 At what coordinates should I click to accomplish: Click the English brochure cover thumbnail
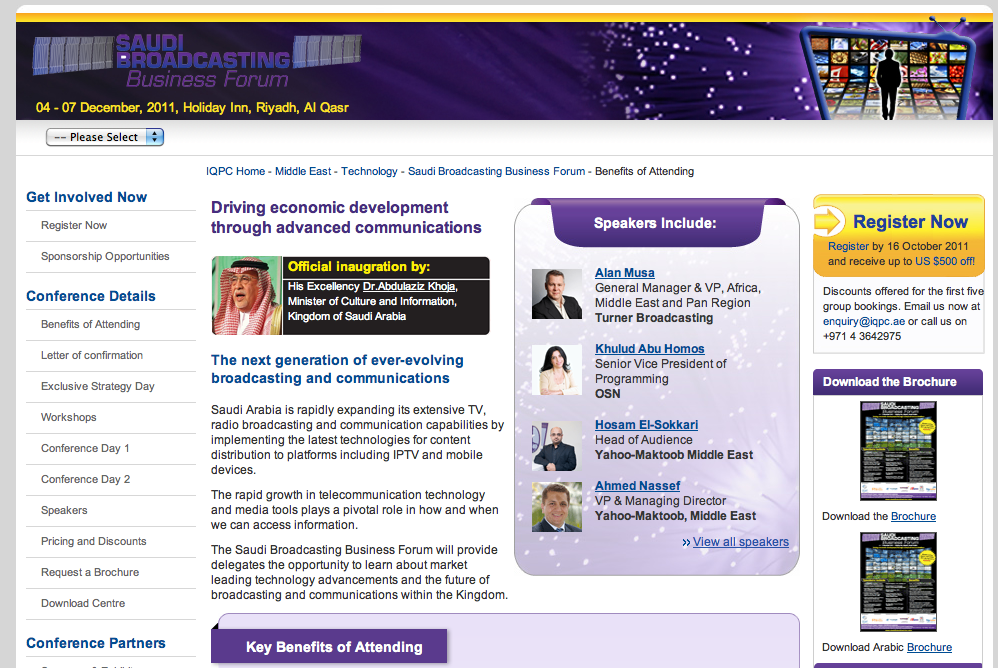tap(898, 451)
